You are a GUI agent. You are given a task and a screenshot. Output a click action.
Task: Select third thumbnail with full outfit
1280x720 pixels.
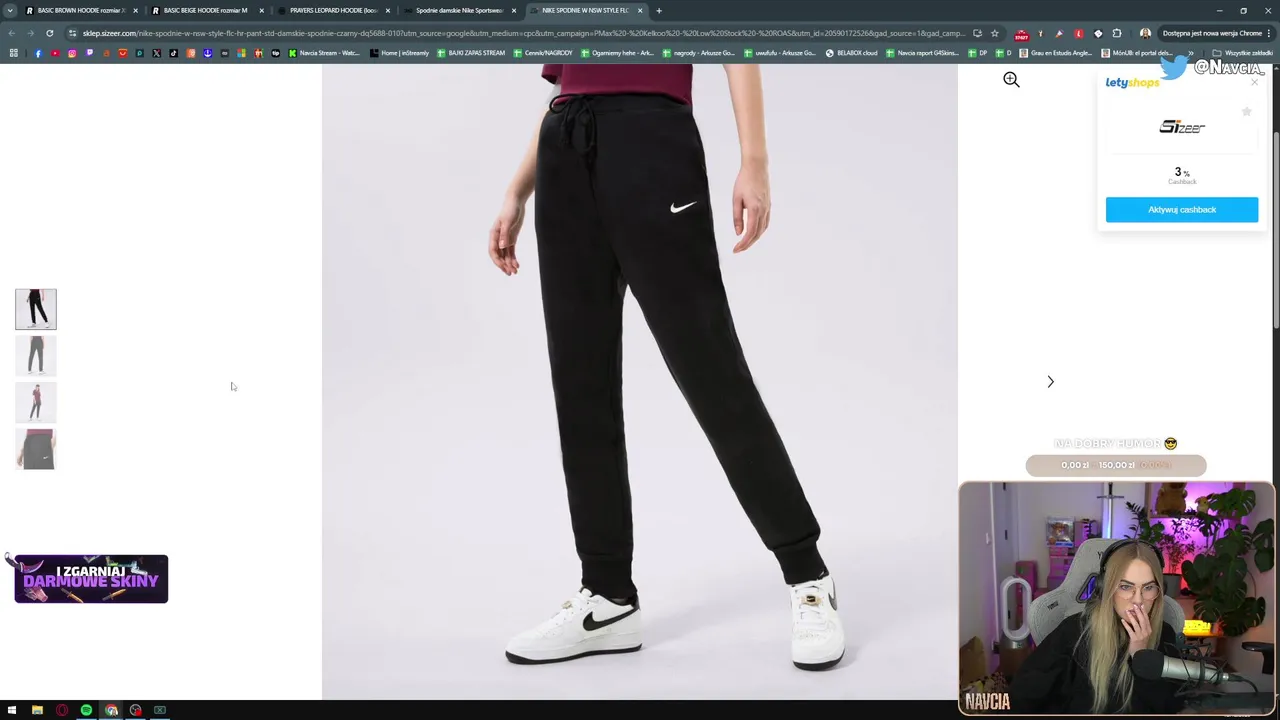pos(36,402)
